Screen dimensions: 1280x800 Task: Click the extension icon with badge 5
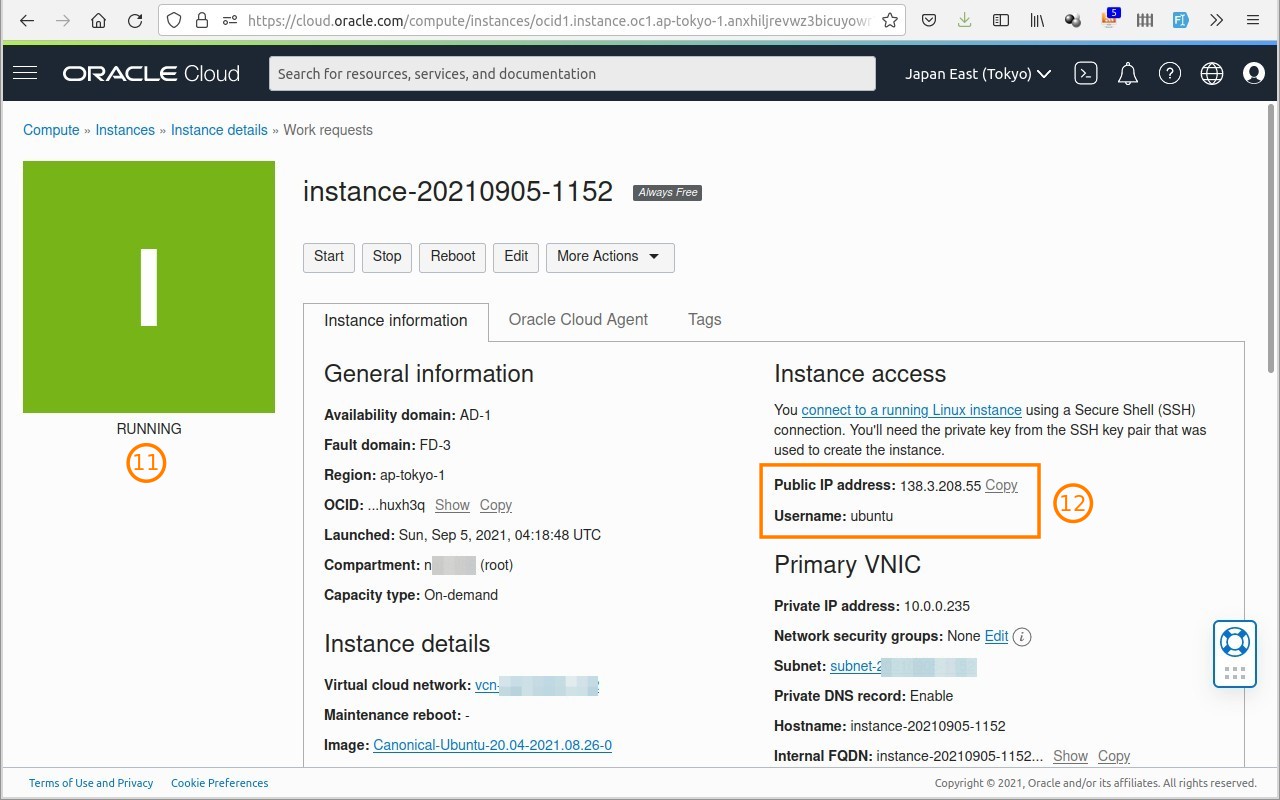[1109, 18]
